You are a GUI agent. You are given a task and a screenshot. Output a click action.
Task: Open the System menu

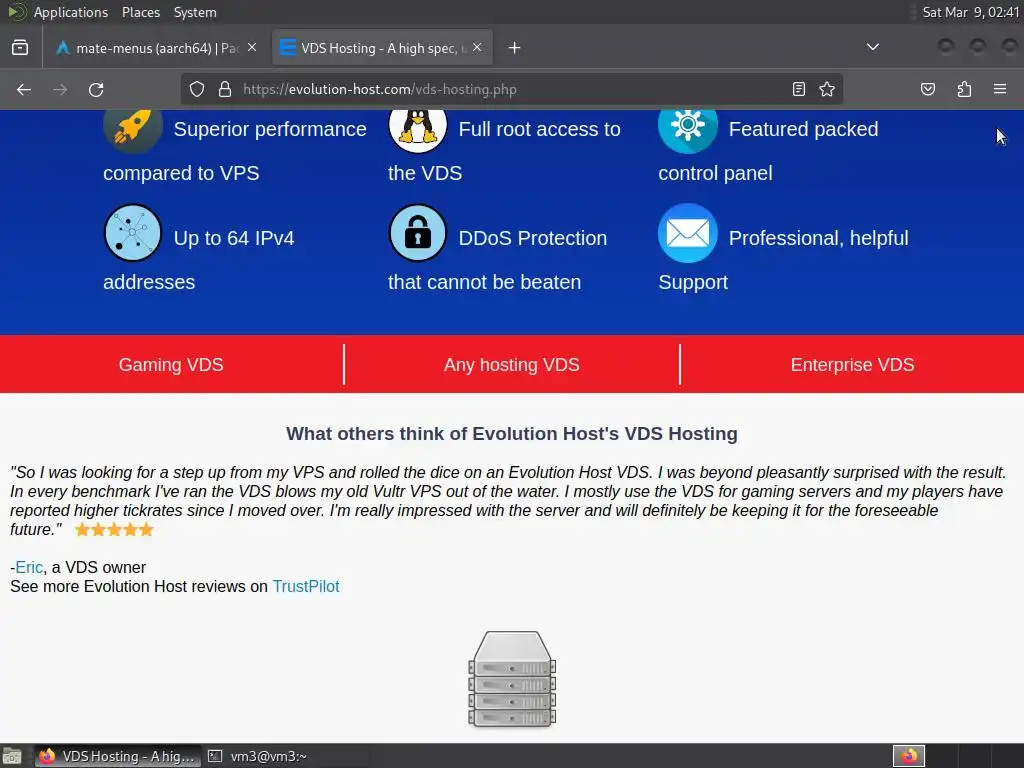pos(195,12)
